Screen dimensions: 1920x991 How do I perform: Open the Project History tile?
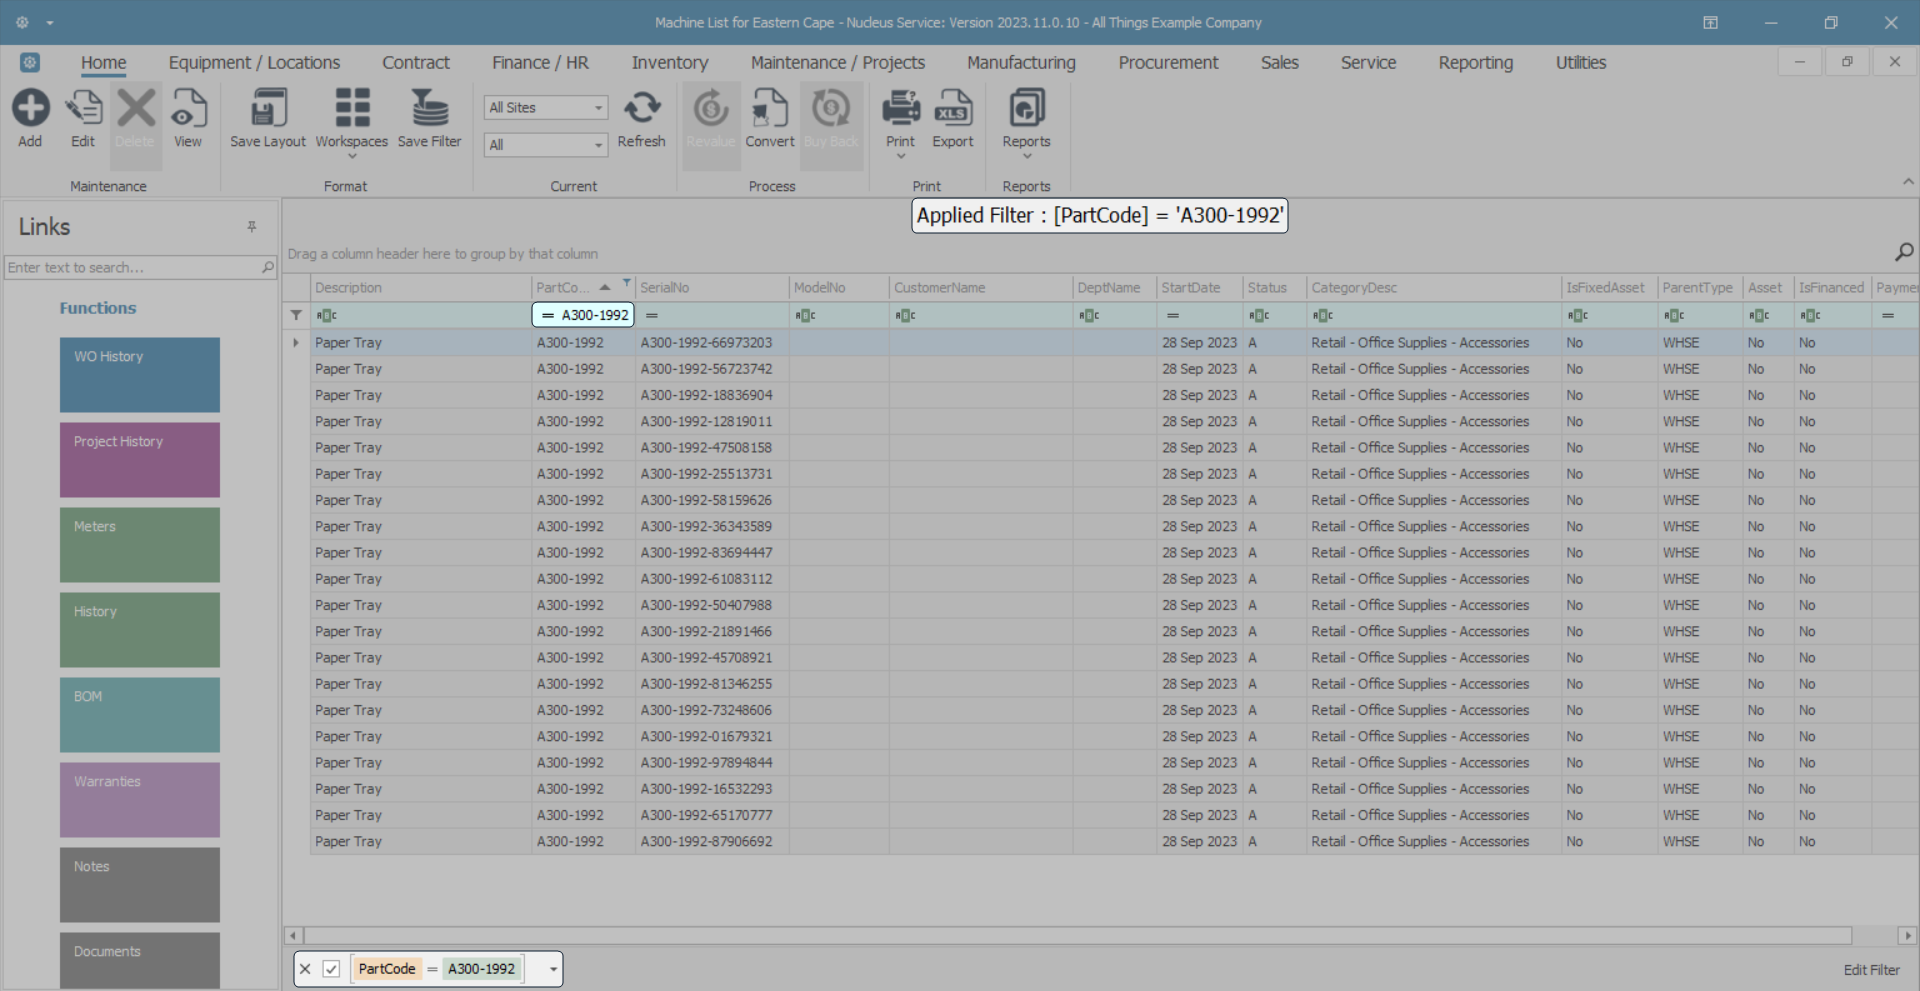pyautogui.click(x=140, y=460)
